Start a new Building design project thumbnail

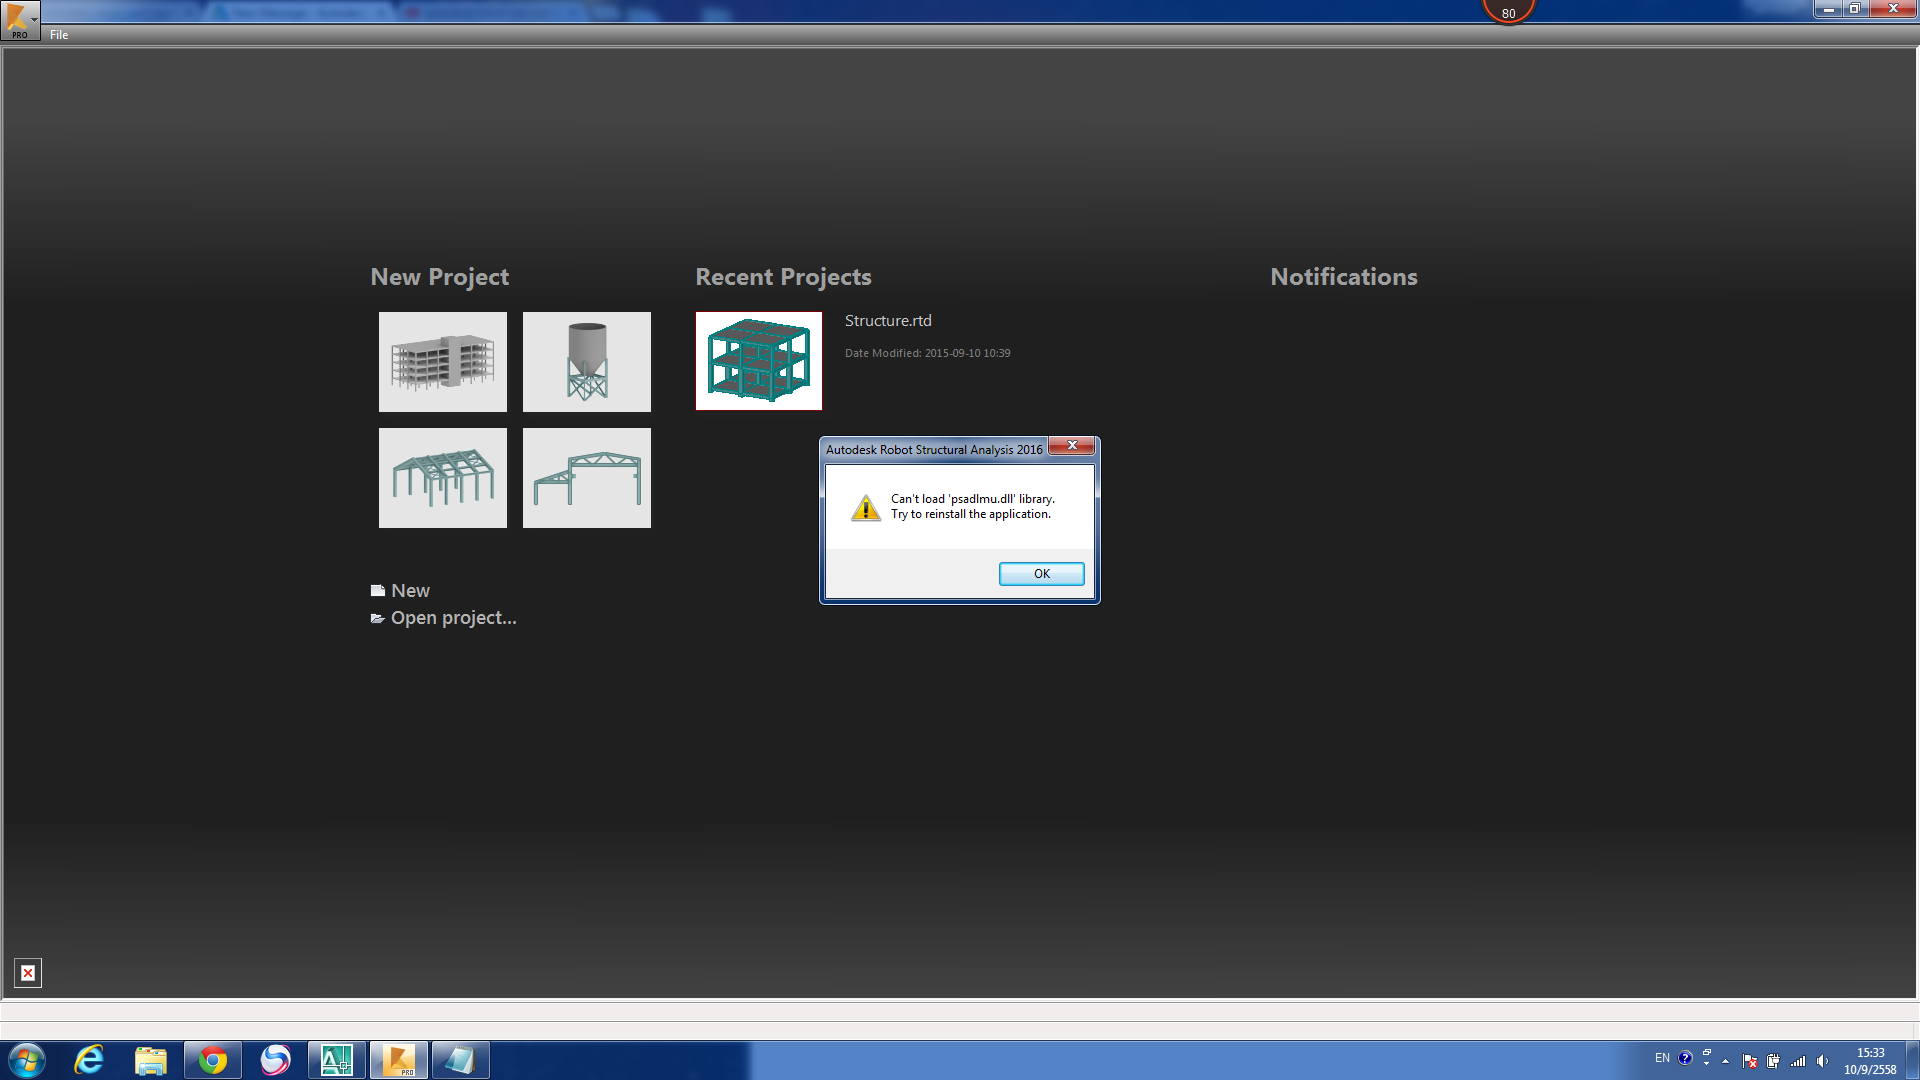pos(442,361)
